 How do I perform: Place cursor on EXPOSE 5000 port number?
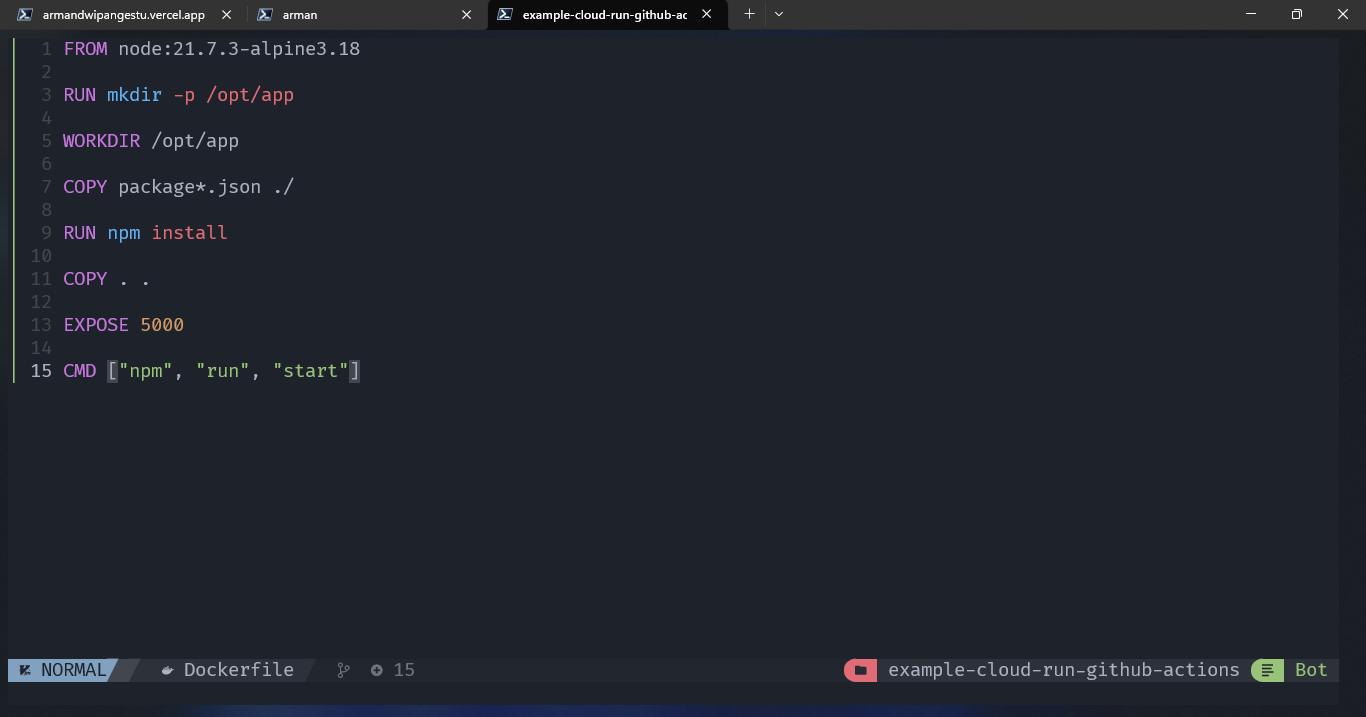(162, 325)
